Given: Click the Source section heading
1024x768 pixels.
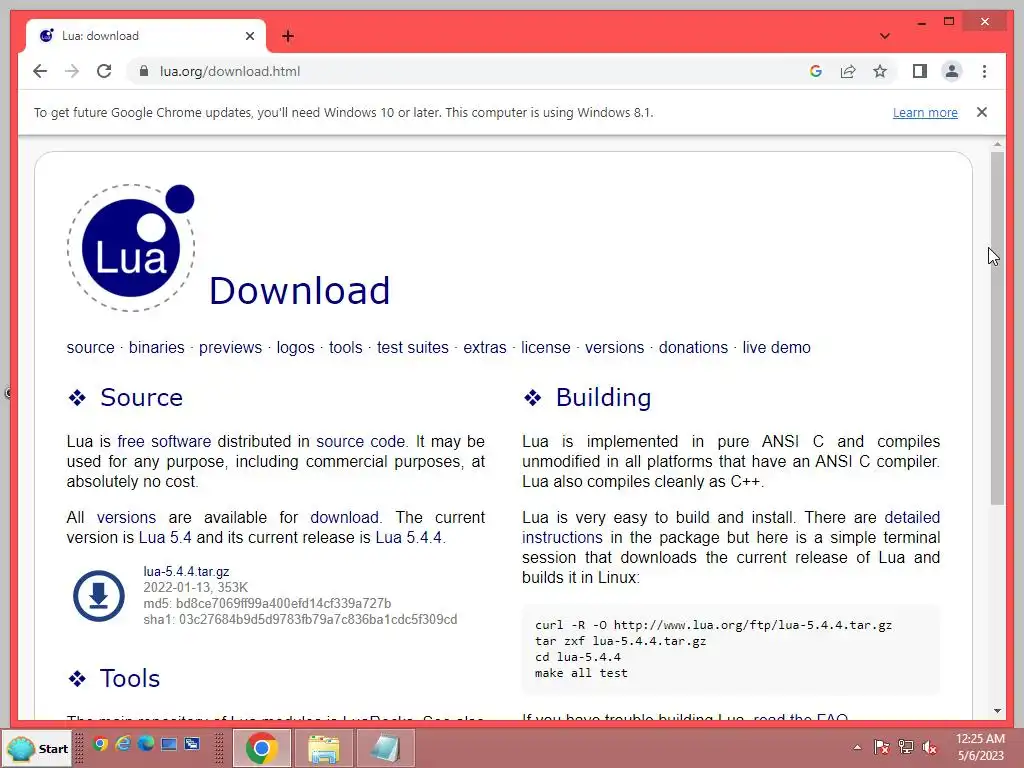Looking at the screenshot, I should pyautogui.click(x=141, y=398).
